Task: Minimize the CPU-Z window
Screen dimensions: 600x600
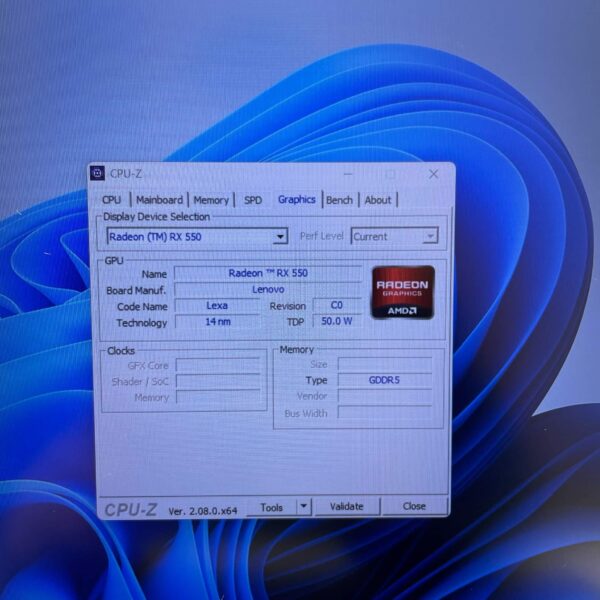Action: point(348,174)
